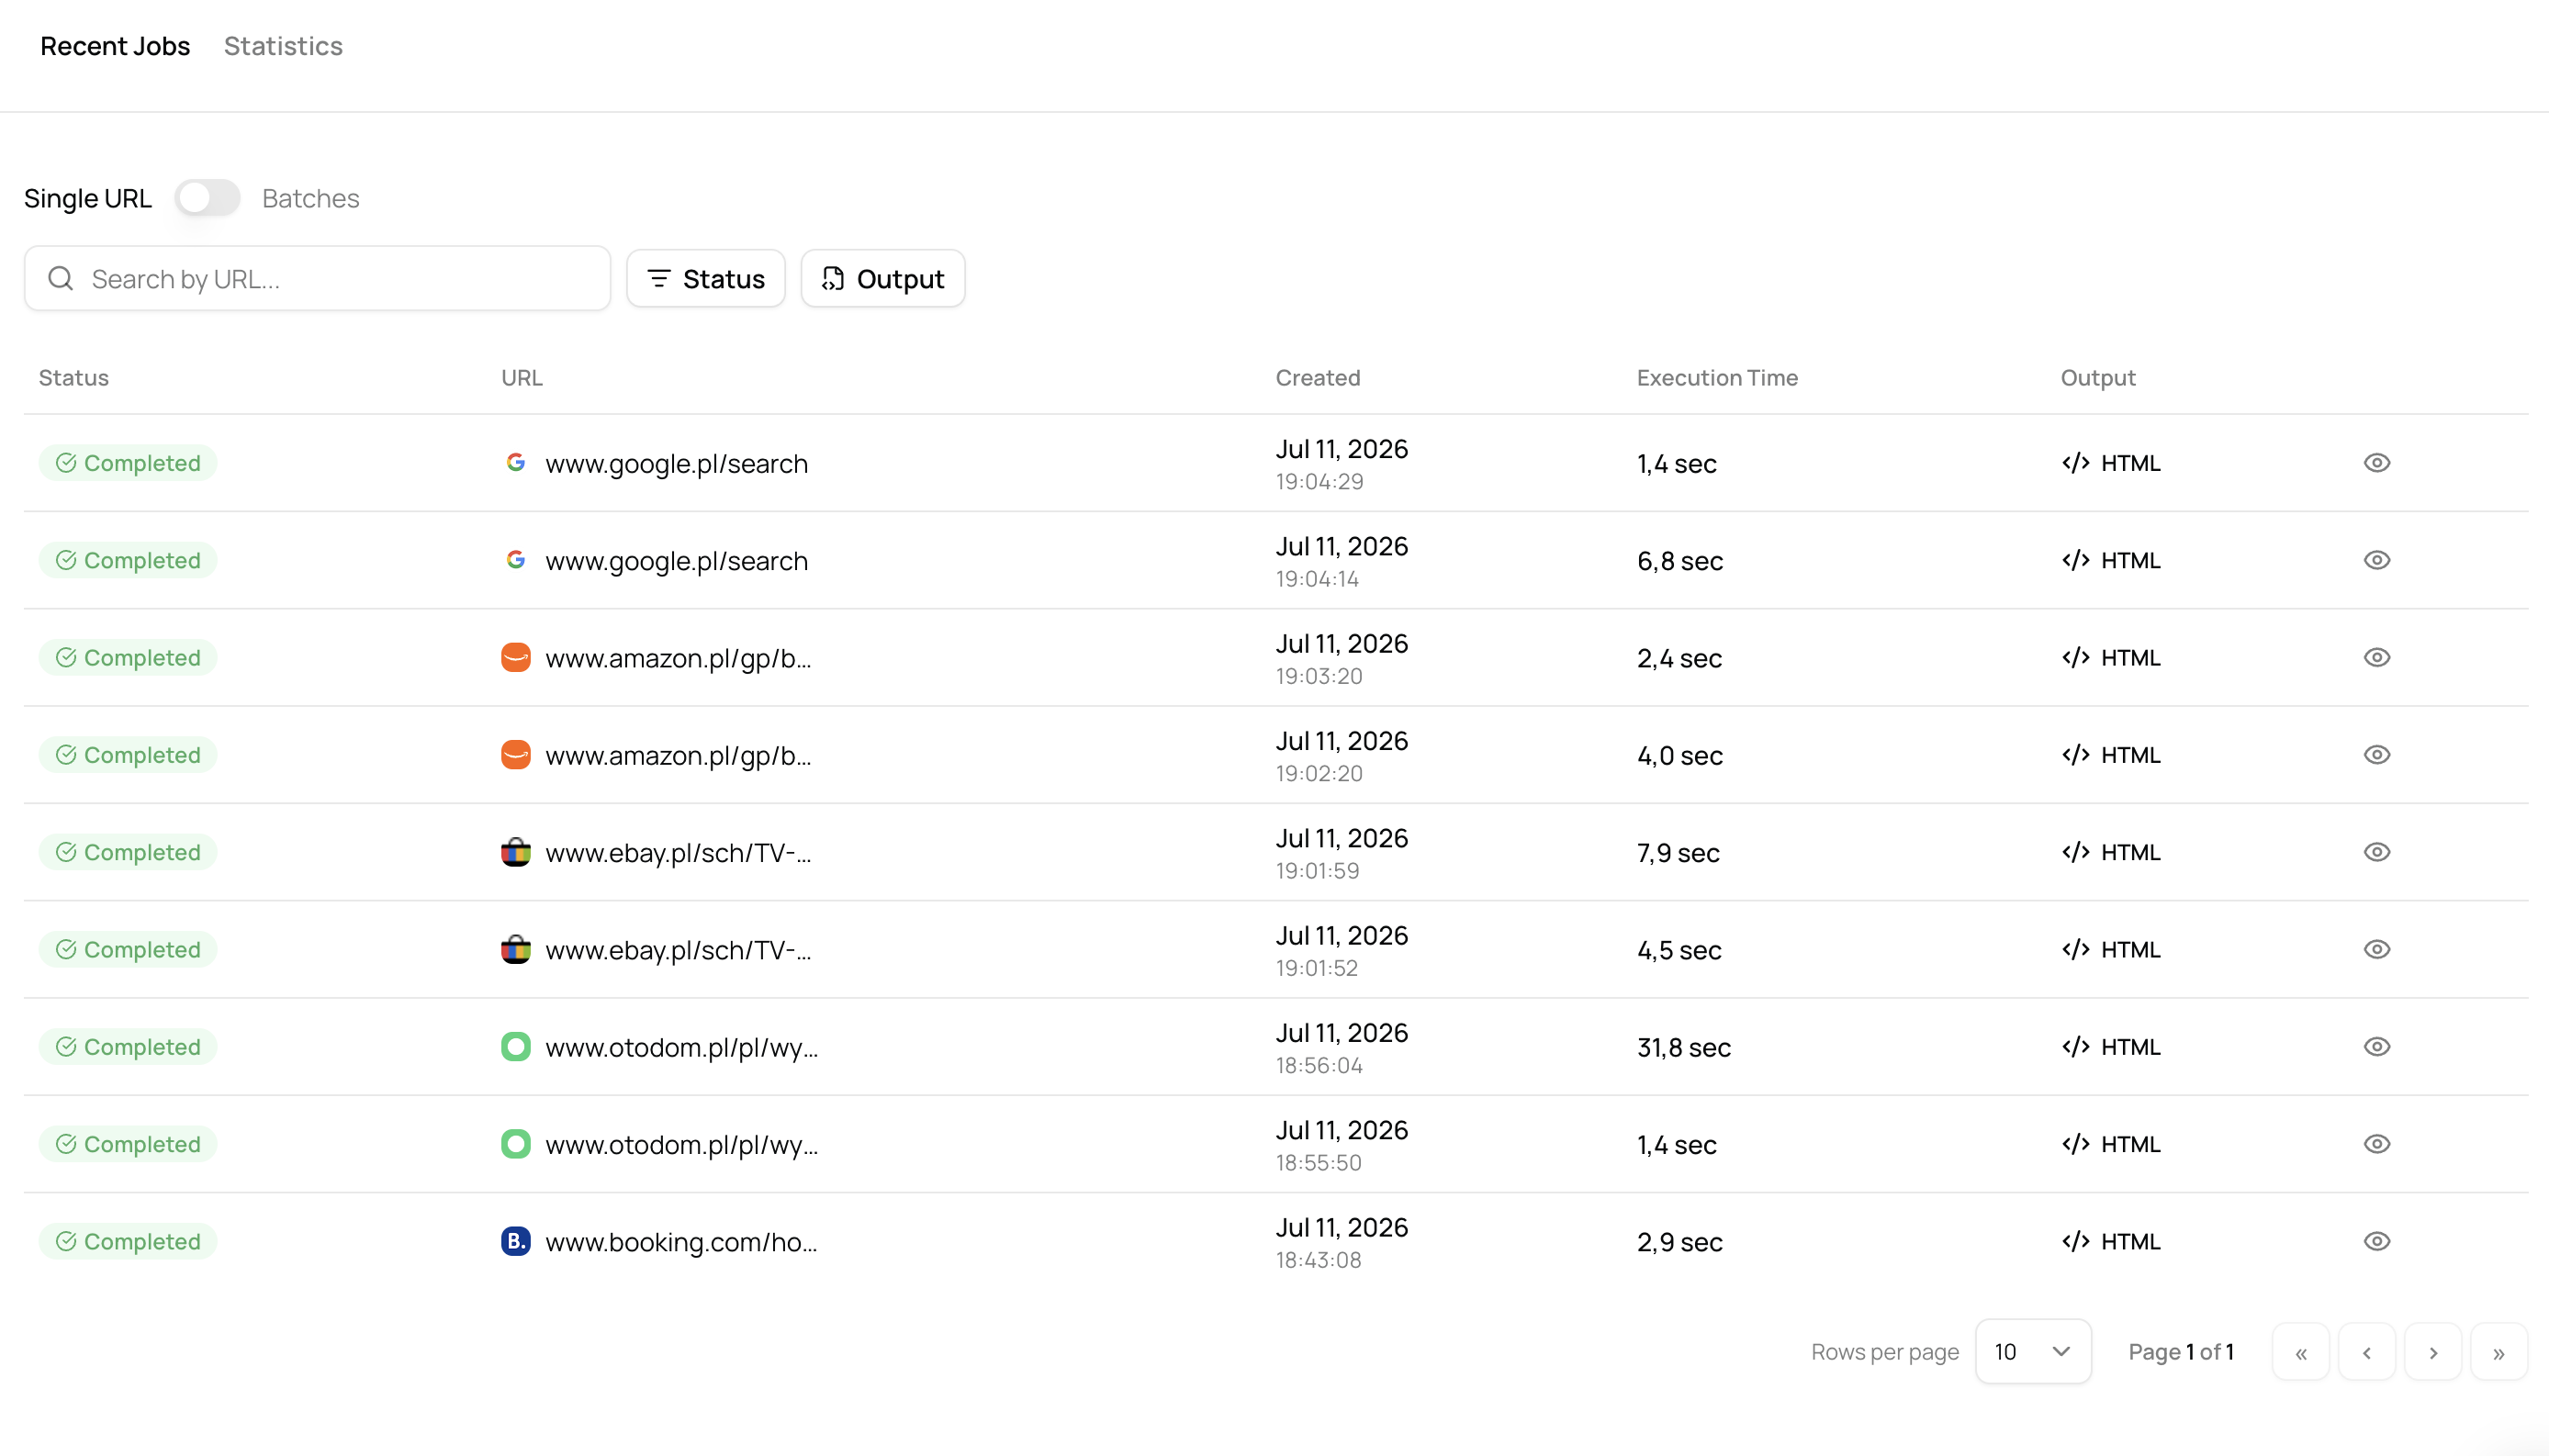Focus the Search by URL field
The image size is (2549, 1456).
(317, 279)
